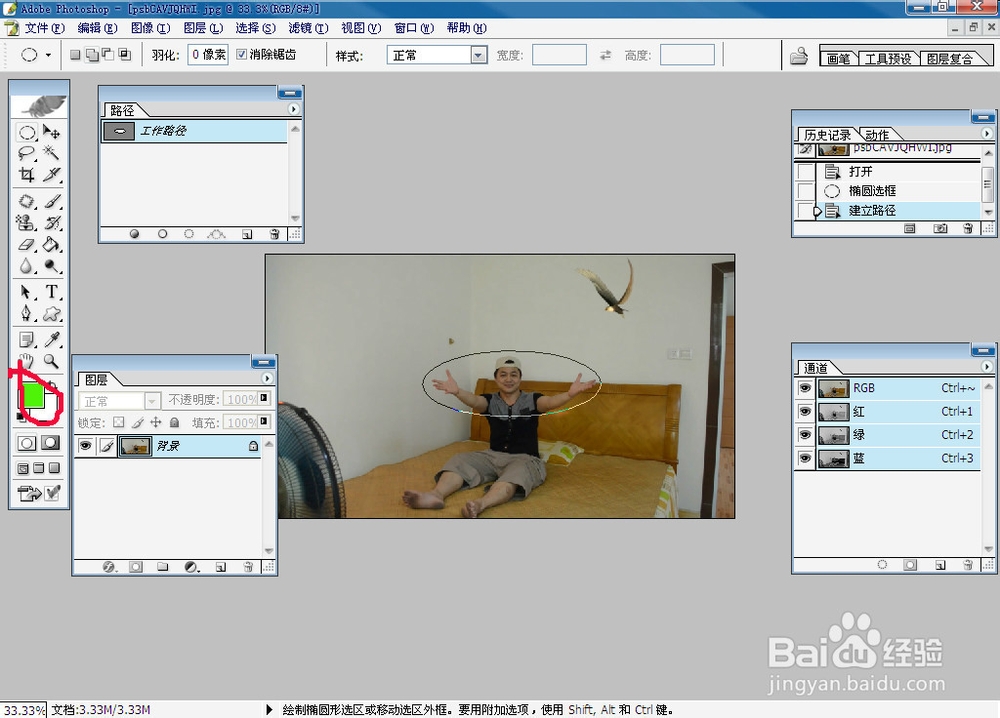Open the Channels panel flyout menu
The width and height of the screenshot is (1000, 718).
[x=987, y=367]
